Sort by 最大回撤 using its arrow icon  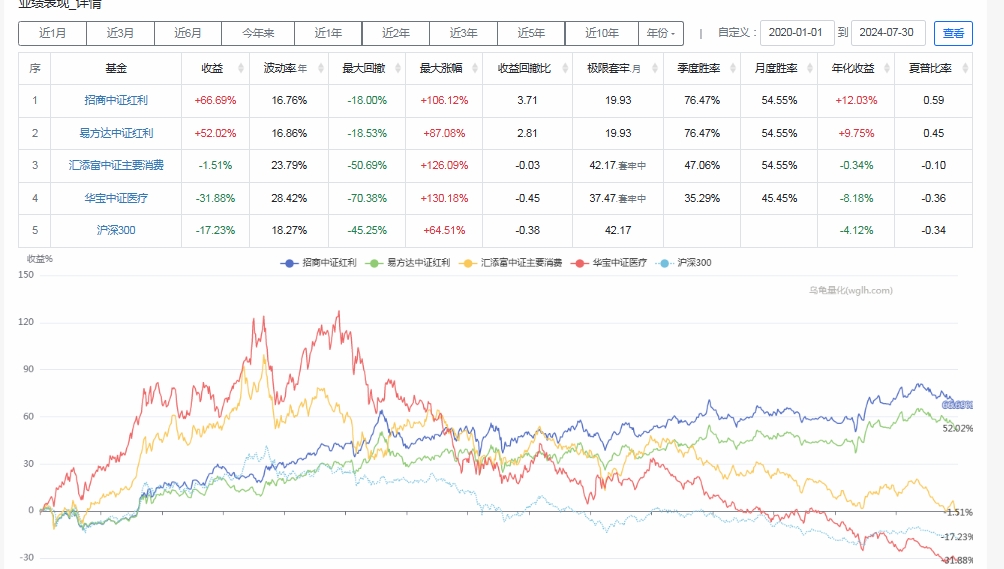[397, 69]
